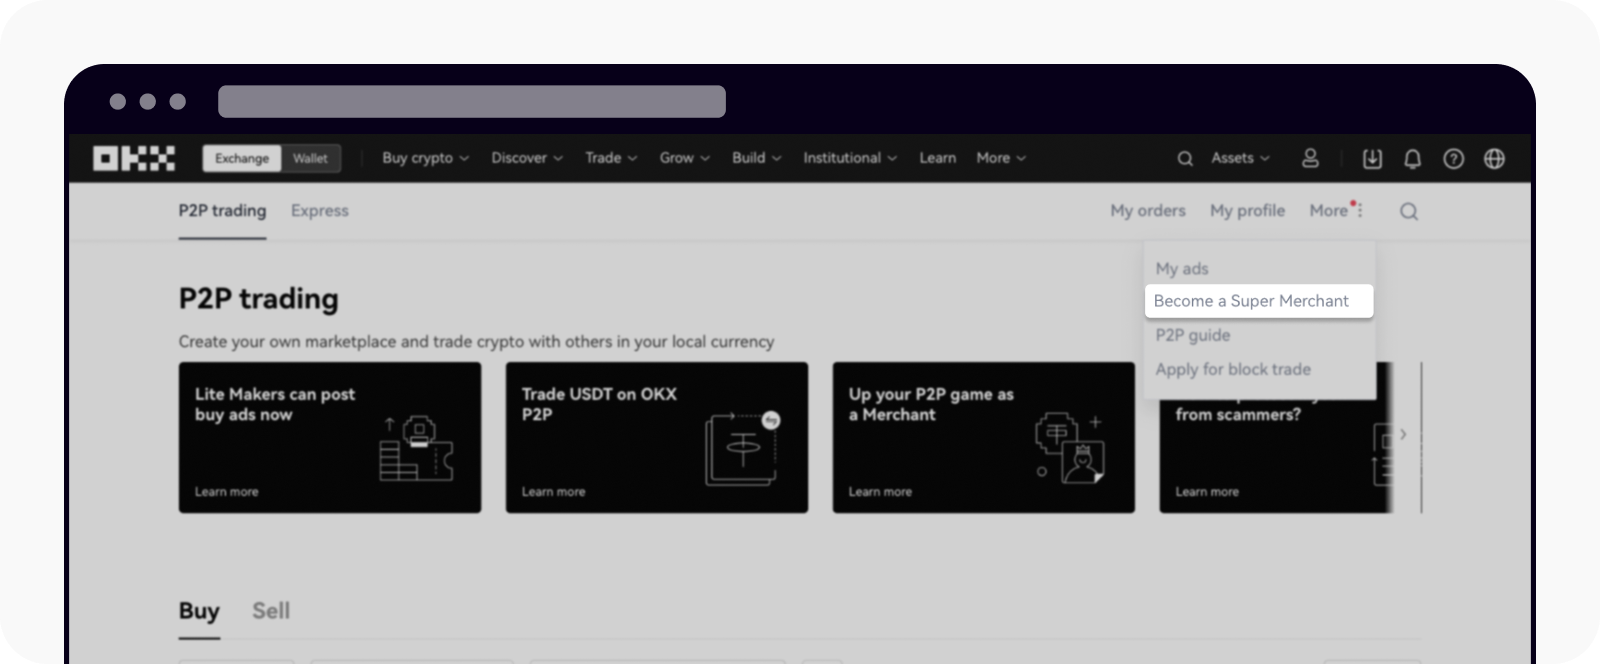Click the OKX logo

click(134, 158)
